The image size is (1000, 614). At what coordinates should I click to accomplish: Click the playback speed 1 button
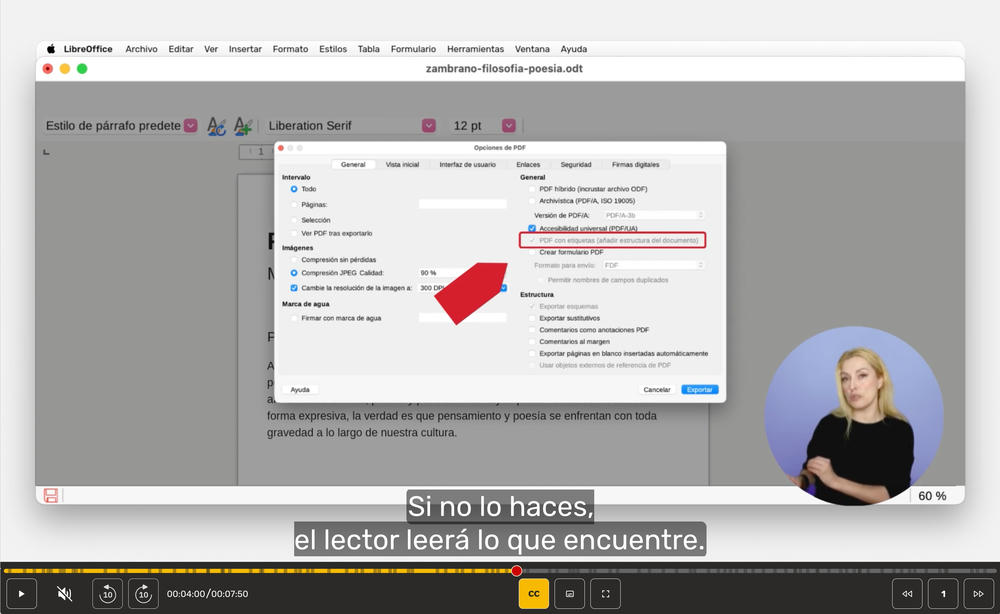941,593
